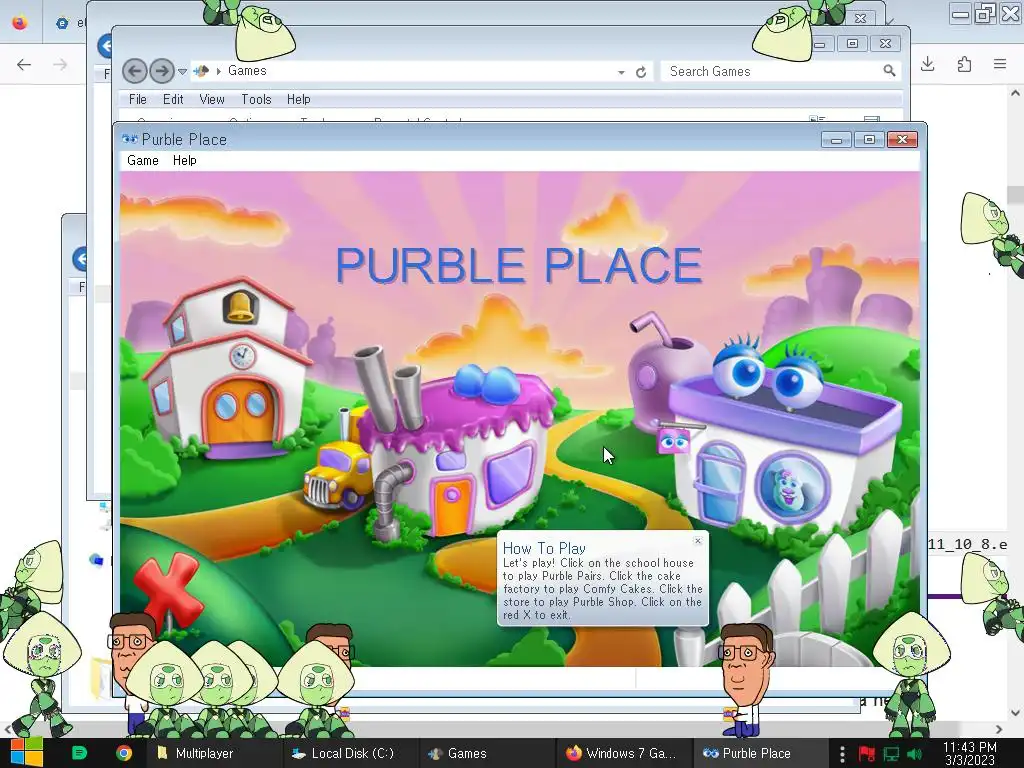Click Forward arrow in Games explorer window
This screenshot has width=1024, height=768.
tap(162, 71)
